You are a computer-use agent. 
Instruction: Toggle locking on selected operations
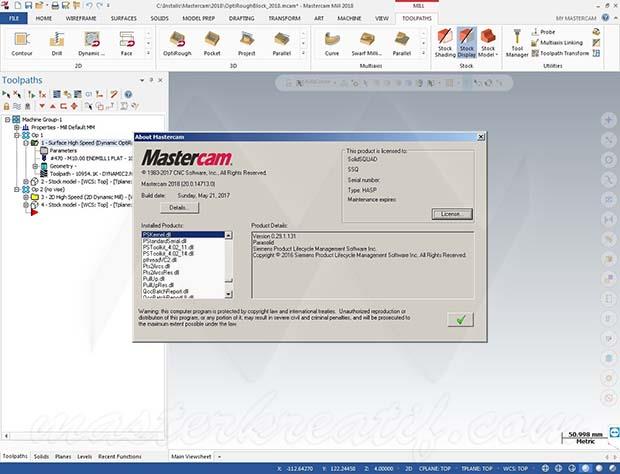click(6, 106)
